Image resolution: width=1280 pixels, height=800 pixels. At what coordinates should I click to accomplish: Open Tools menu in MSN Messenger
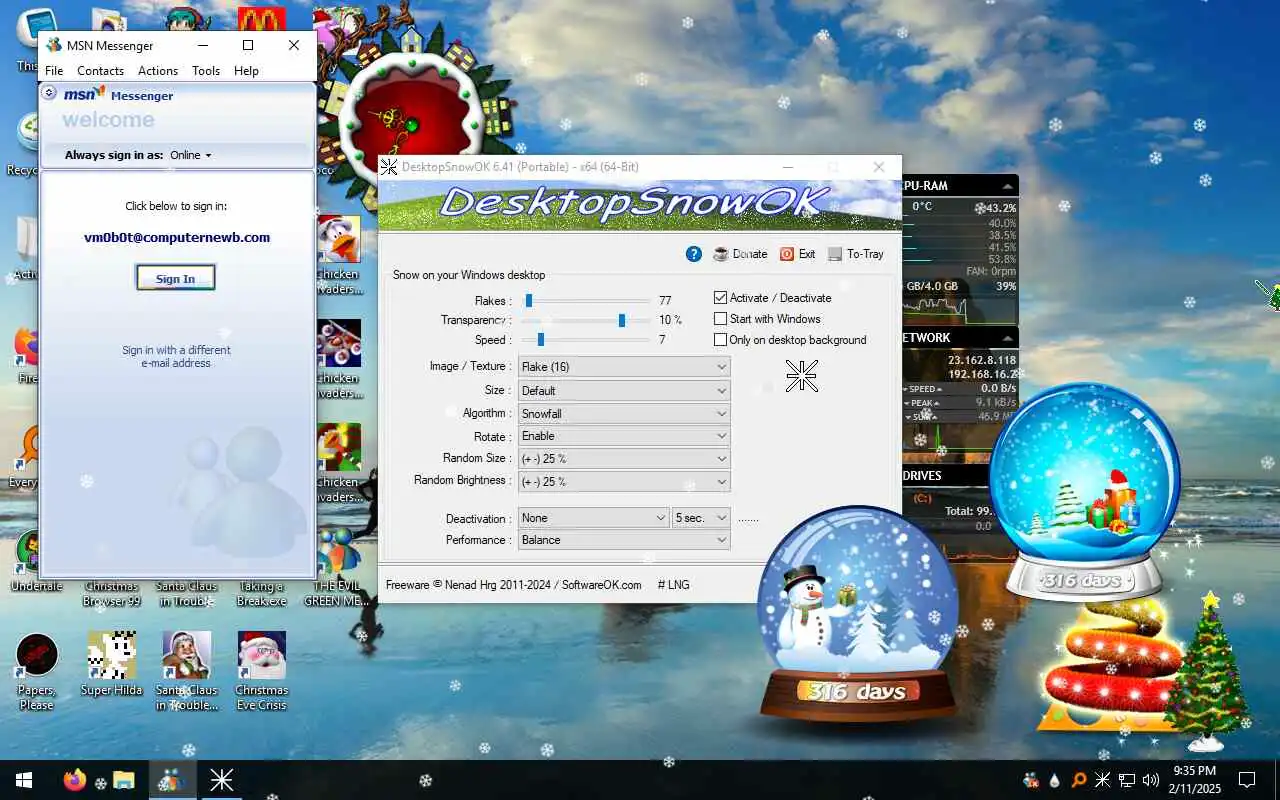coord(206,71)
